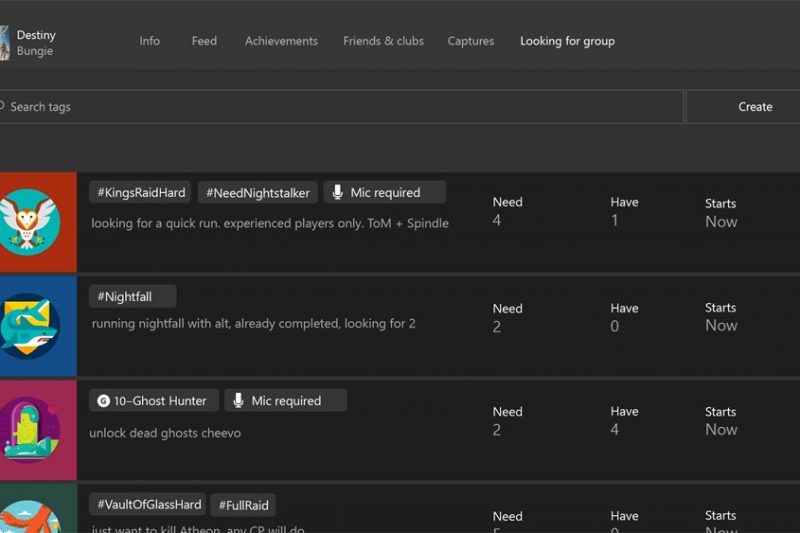Click the microphone icon on Ghost Hunter post

[x=238, y=400]
